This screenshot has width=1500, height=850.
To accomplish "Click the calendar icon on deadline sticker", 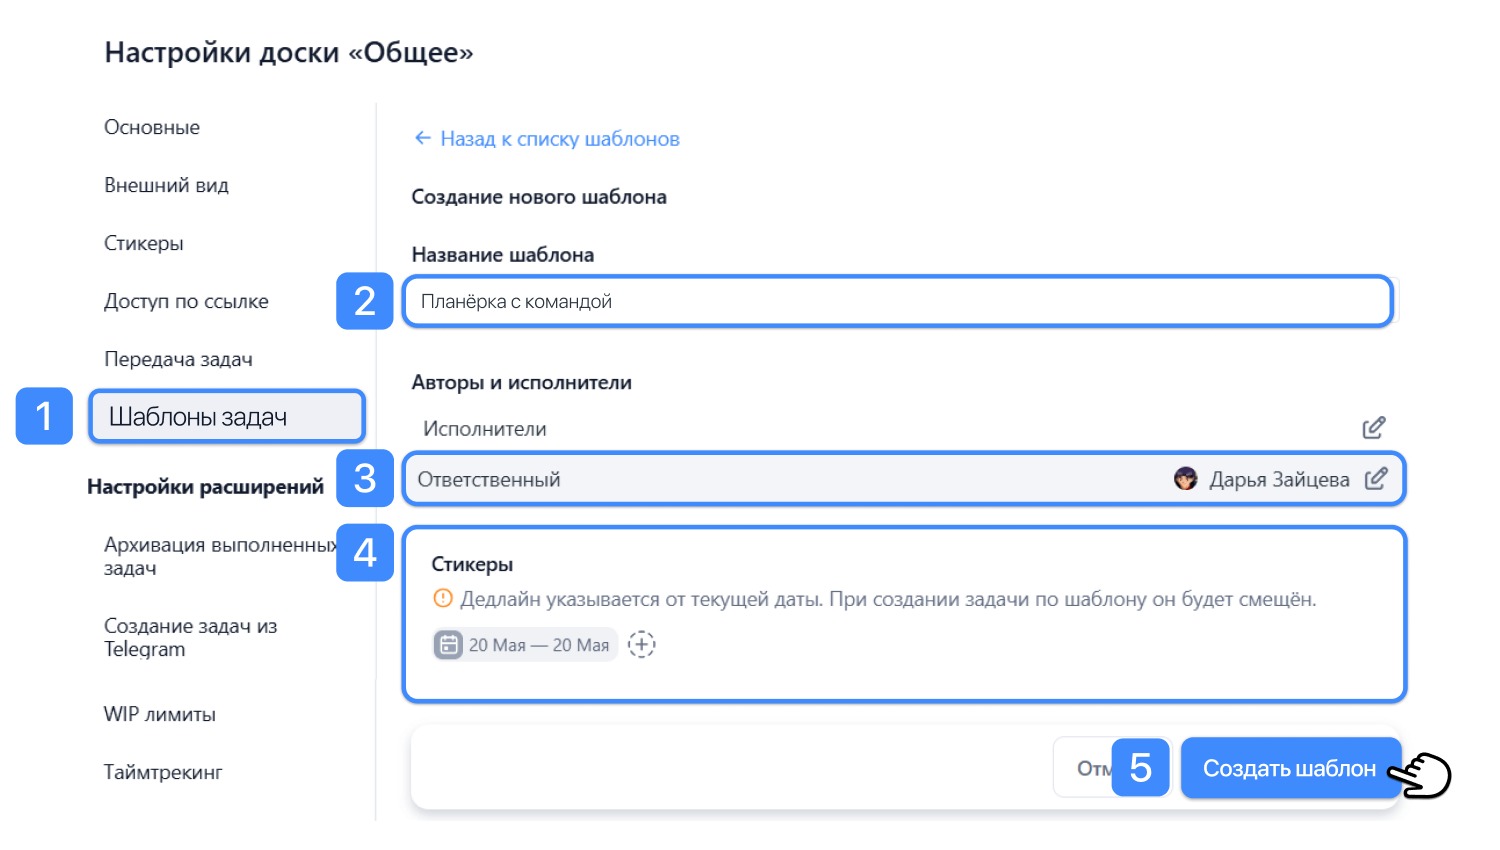I will [x=449, y=645].
